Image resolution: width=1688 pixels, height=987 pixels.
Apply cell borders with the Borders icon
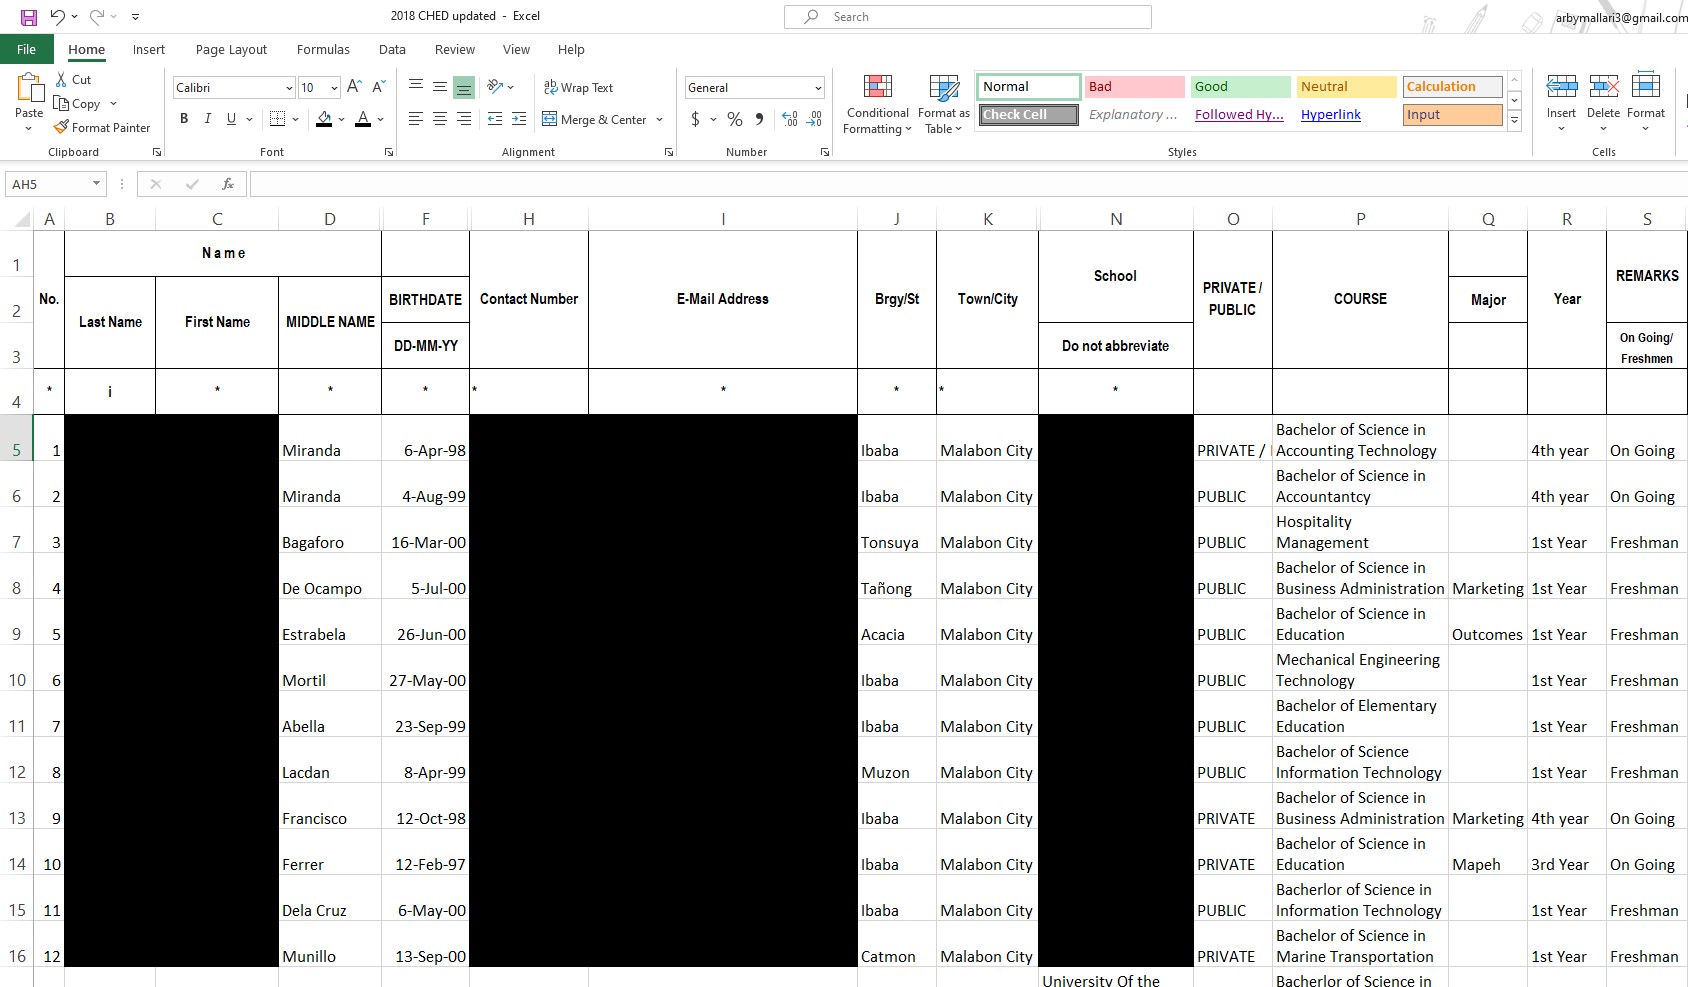pyautogui.click(x=278, y=119)
